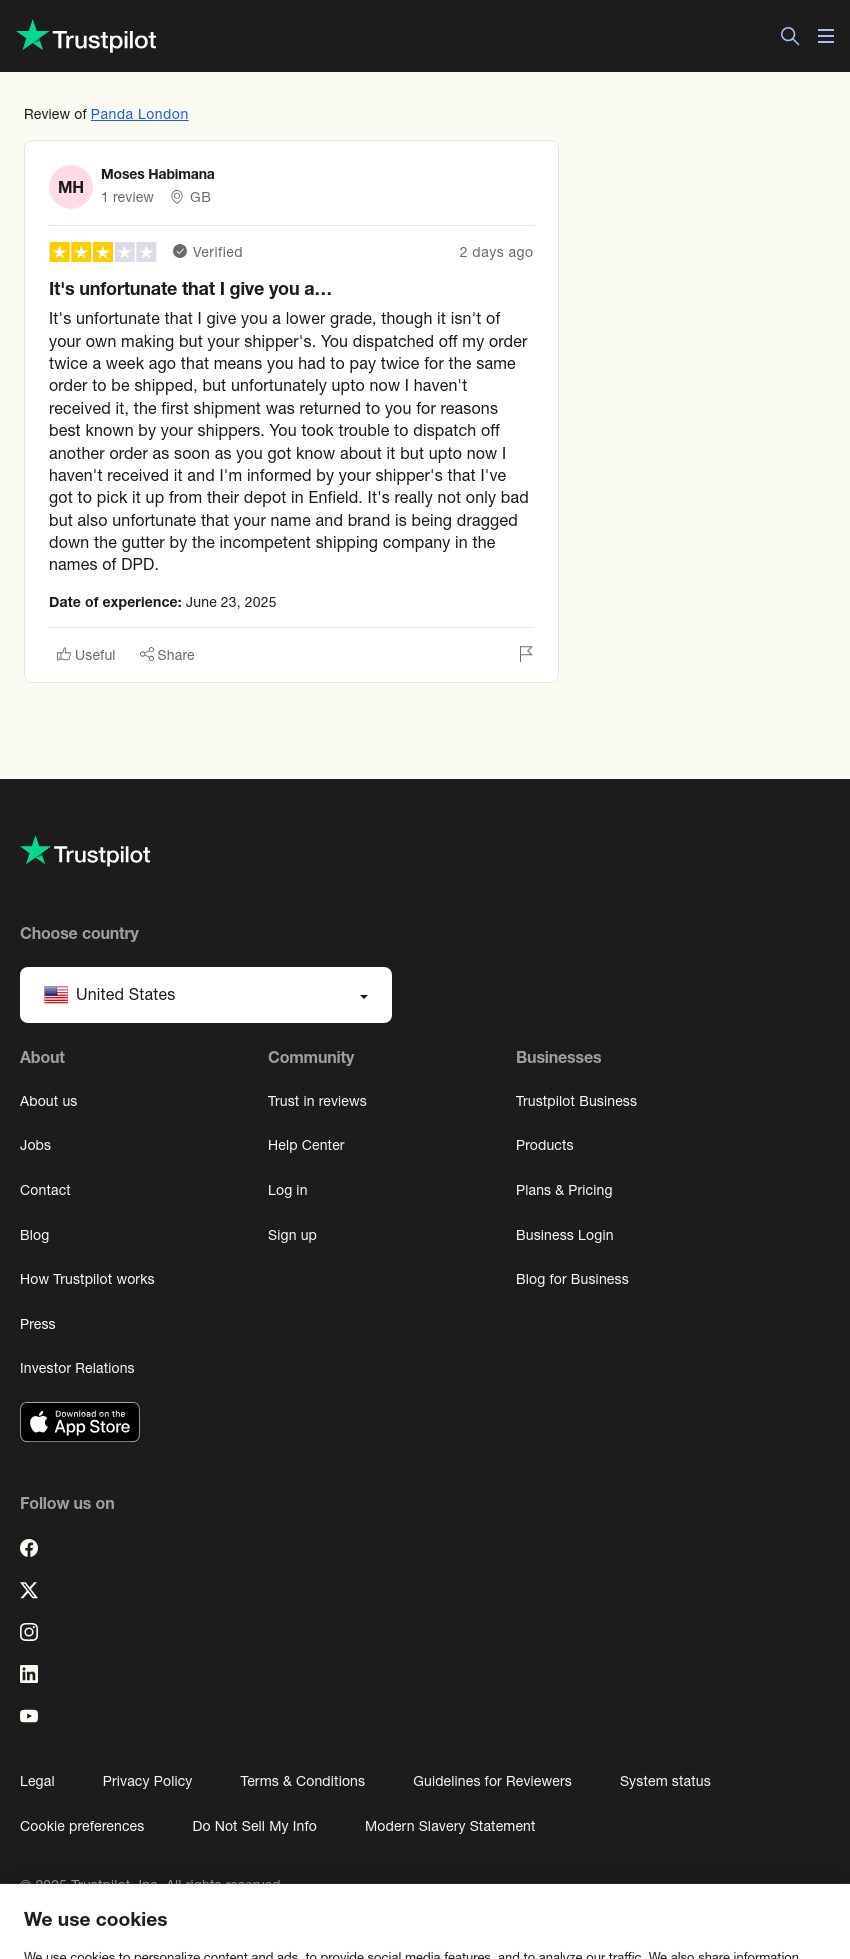Open Modern Slavery Statement link
This screenshot has width=850, height=1959.
point(450,1826)
